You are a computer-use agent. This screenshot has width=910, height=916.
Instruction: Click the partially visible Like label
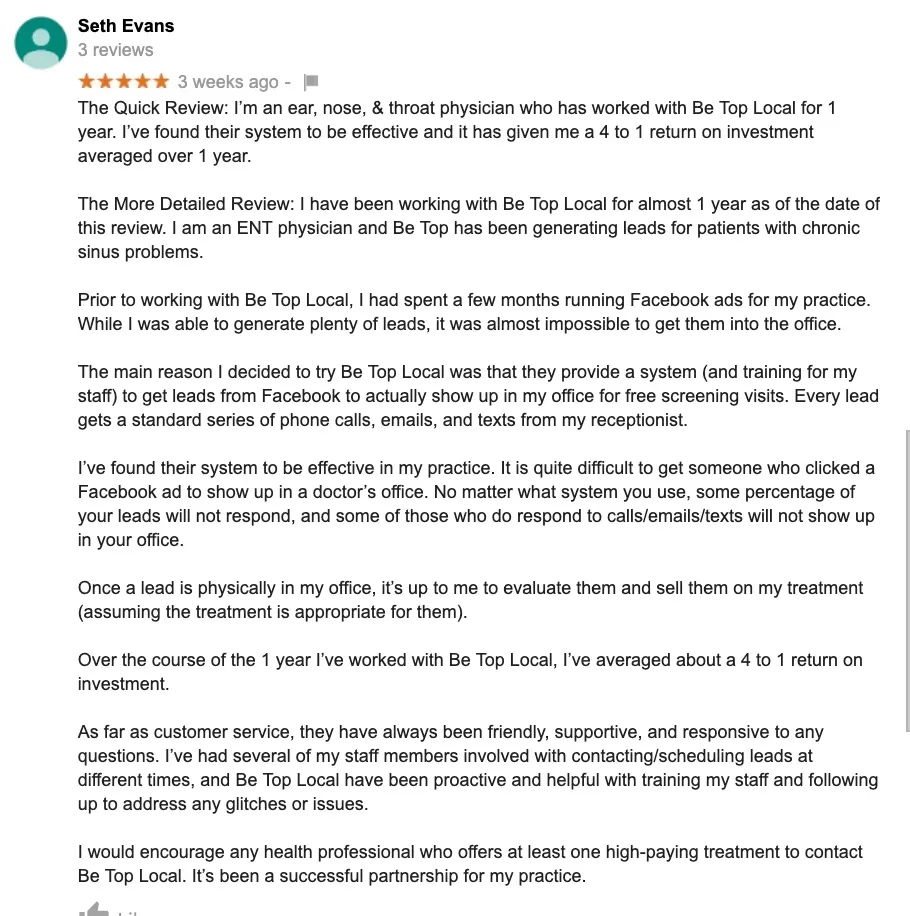pyautogui.click(x=128, y=912)
